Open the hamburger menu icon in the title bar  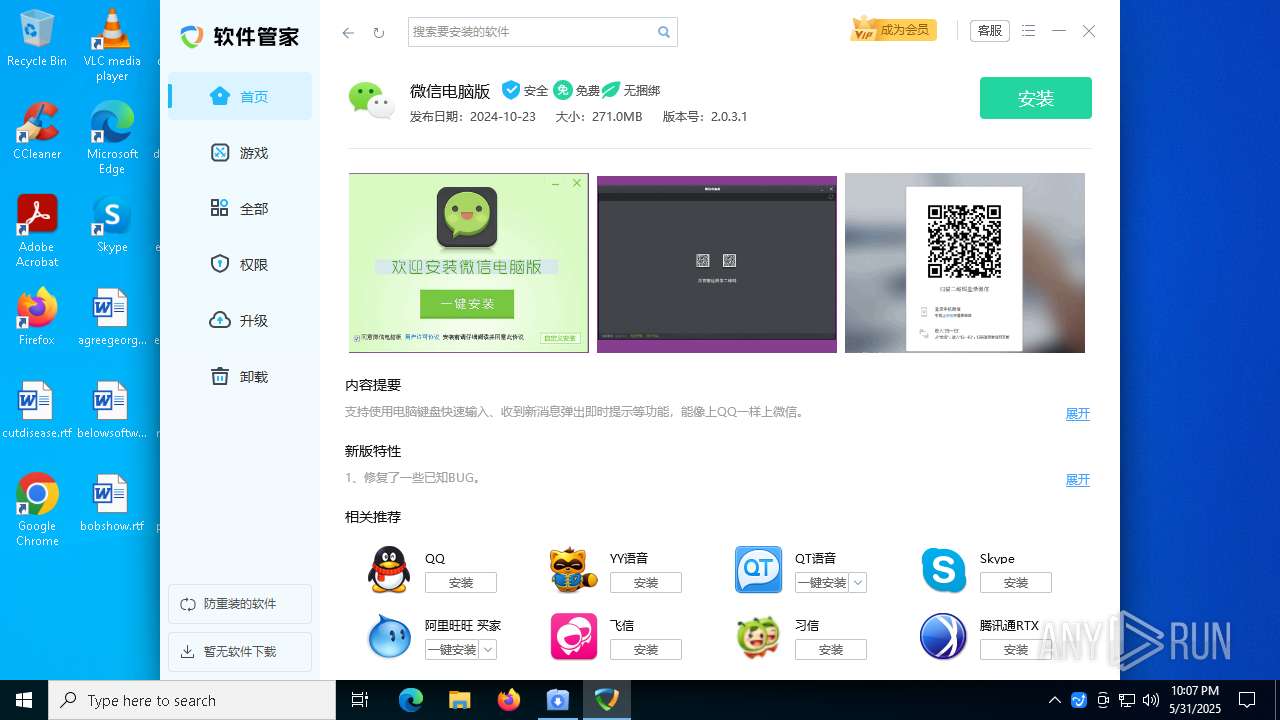pyautogui.click(x=1029, y=31)
